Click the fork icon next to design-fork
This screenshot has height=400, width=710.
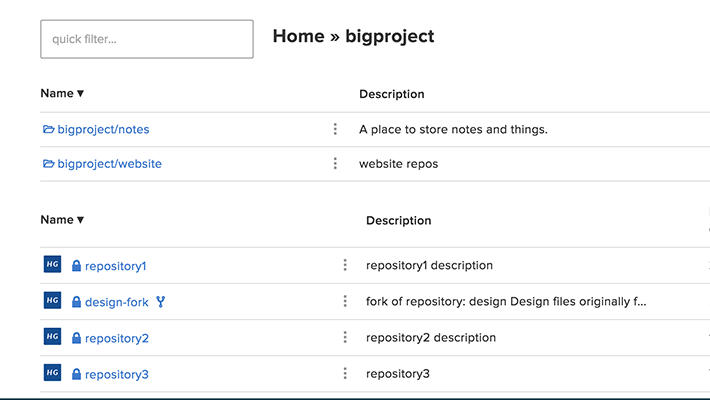pos(160,301)
